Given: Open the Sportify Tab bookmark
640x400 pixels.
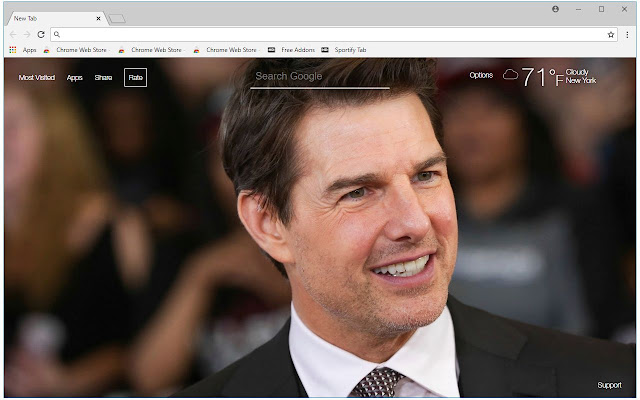Looking at the screenshot, I should click(344, 50).
